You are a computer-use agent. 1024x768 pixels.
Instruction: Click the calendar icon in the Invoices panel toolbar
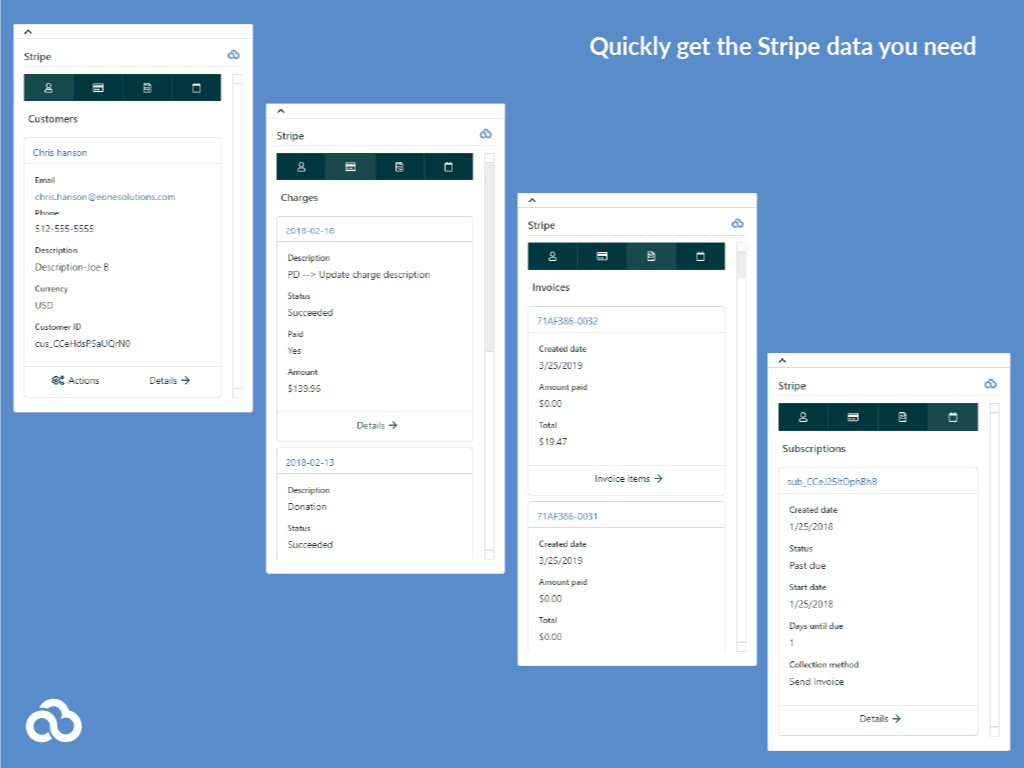pos(701,256)
